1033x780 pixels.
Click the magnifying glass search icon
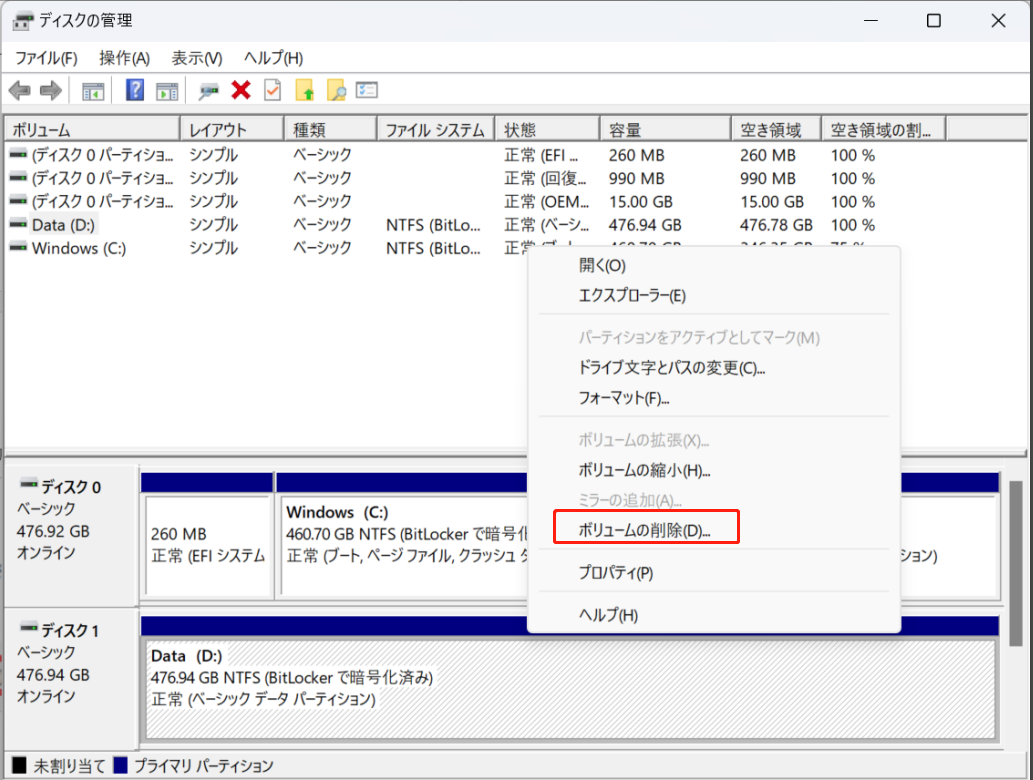(x=336, y=91)
